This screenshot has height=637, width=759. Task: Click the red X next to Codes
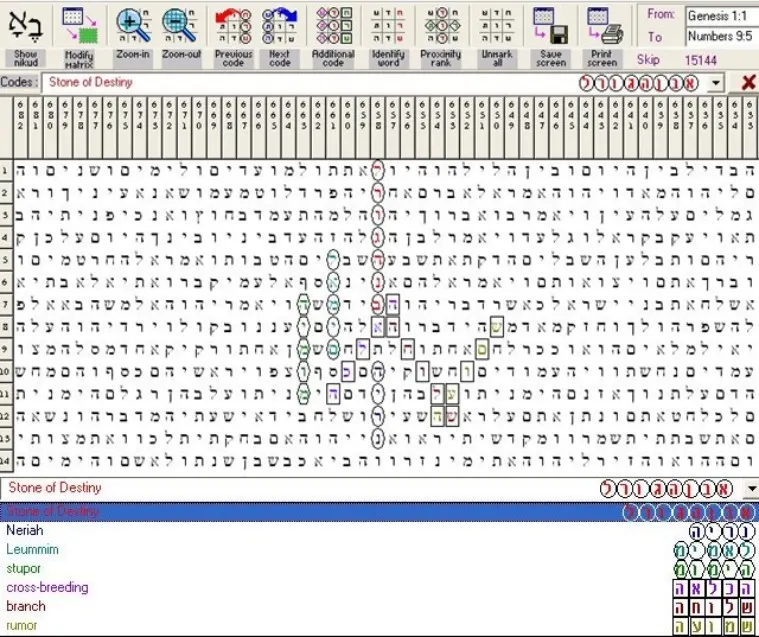point(748,82)
